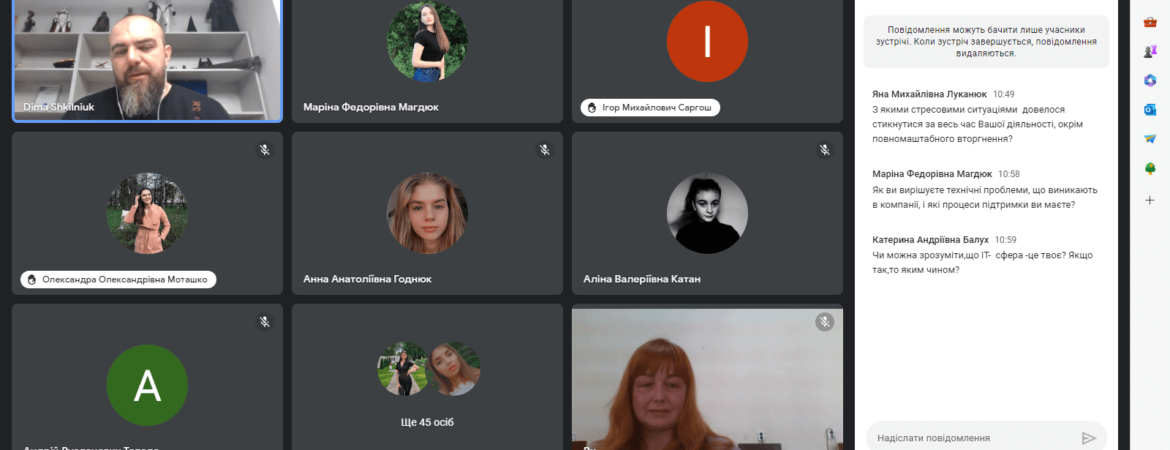Screen dimensions: 1170x450
Task: Open the Outlook icon in Edge sidebar
Action: point(1150,110)
